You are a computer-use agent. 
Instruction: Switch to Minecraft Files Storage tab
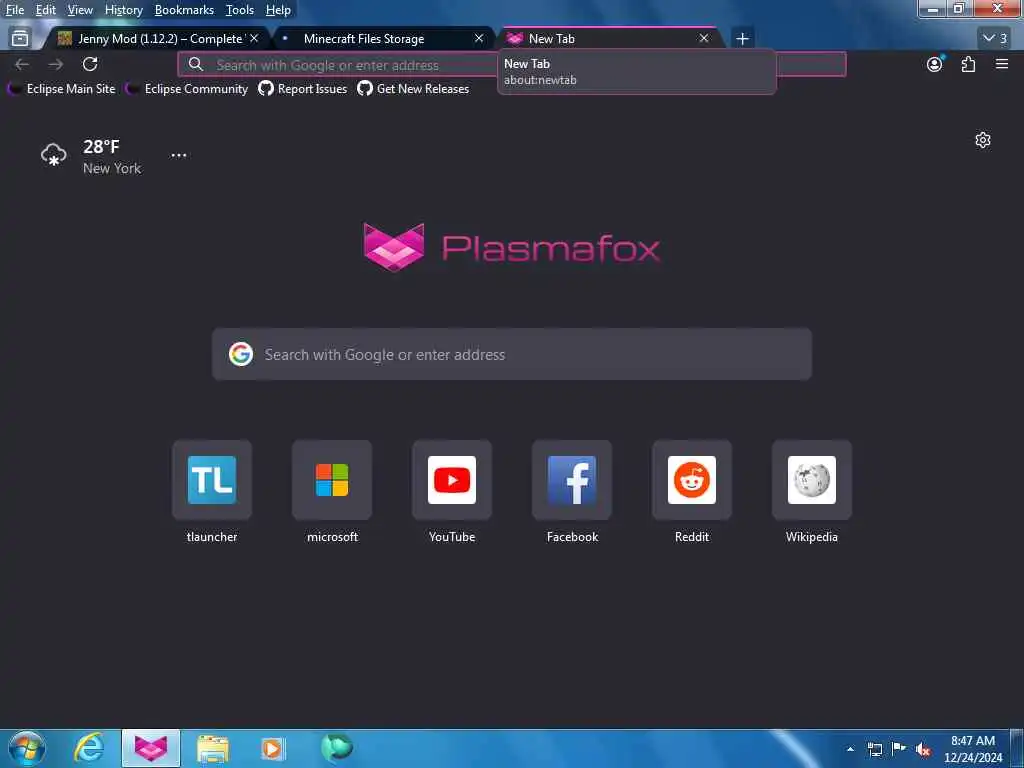coord(382,39)
